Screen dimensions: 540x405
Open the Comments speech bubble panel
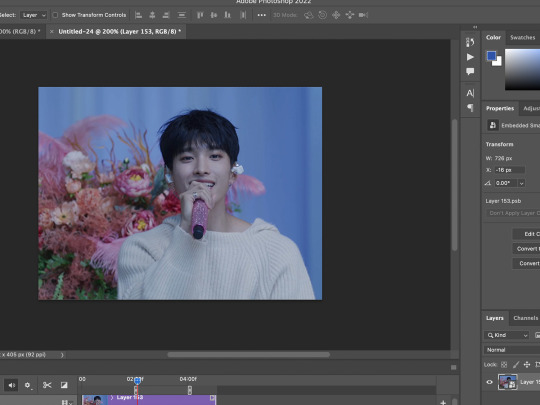coord(470,71)
